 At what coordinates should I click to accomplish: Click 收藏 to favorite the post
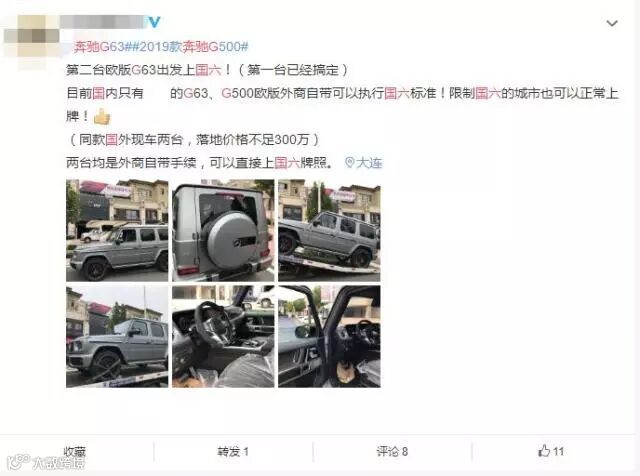(x=75, y=451)
